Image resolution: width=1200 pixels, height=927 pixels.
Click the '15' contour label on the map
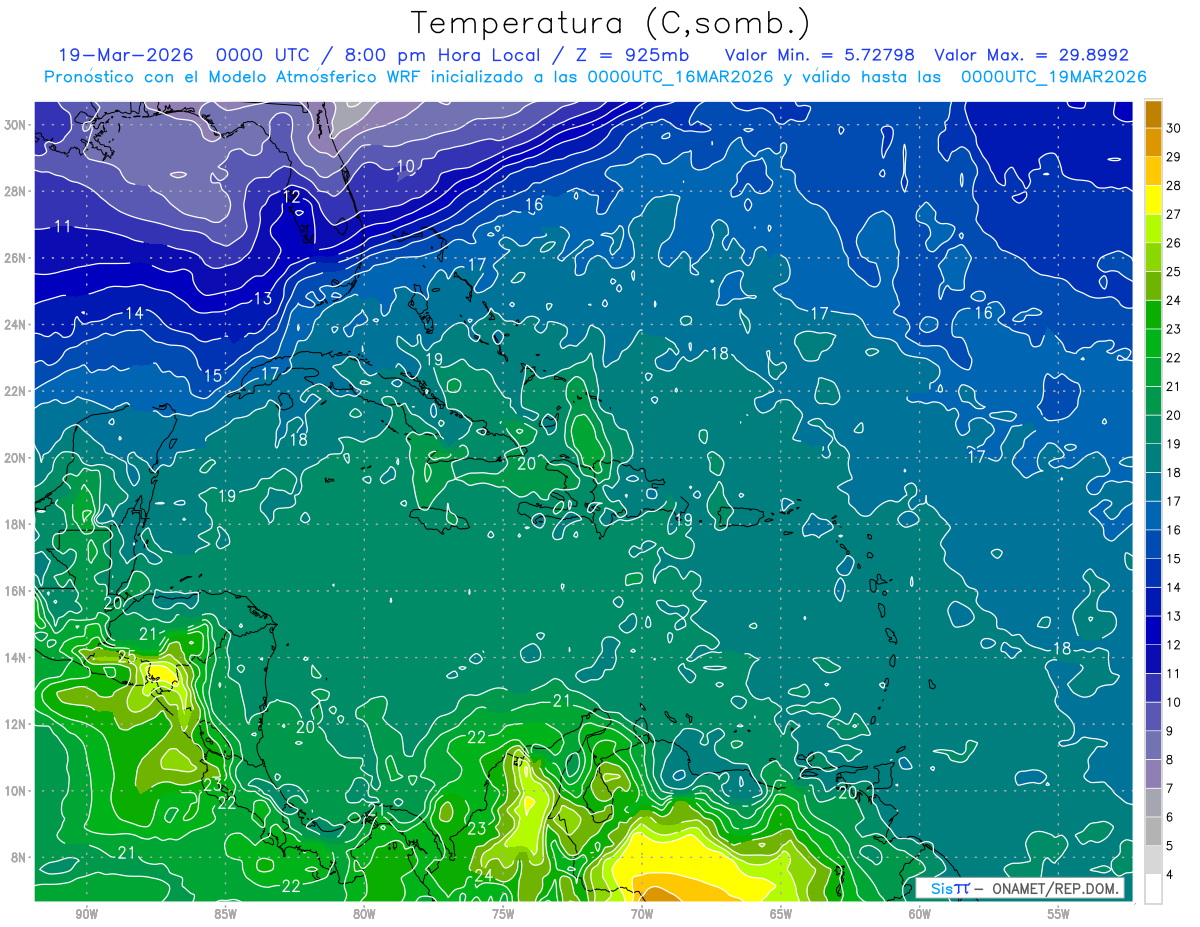(213, 376)
